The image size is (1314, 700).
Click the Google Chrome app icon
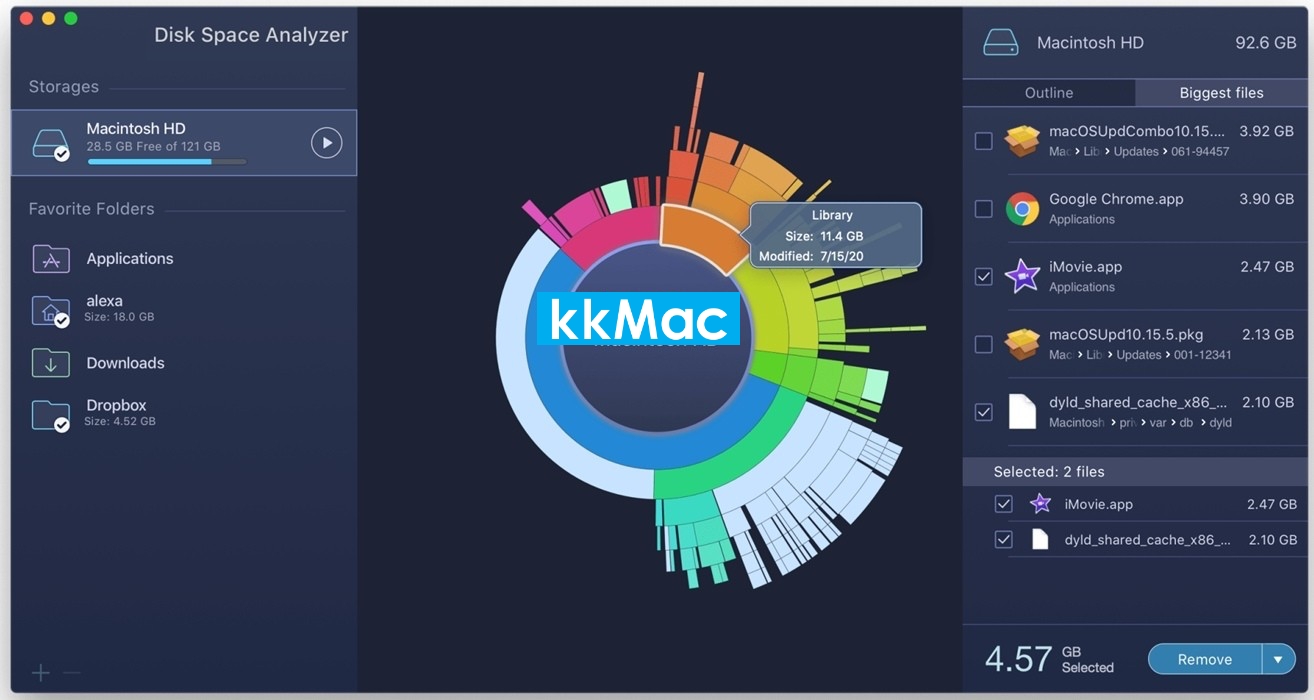(1022, 208)
